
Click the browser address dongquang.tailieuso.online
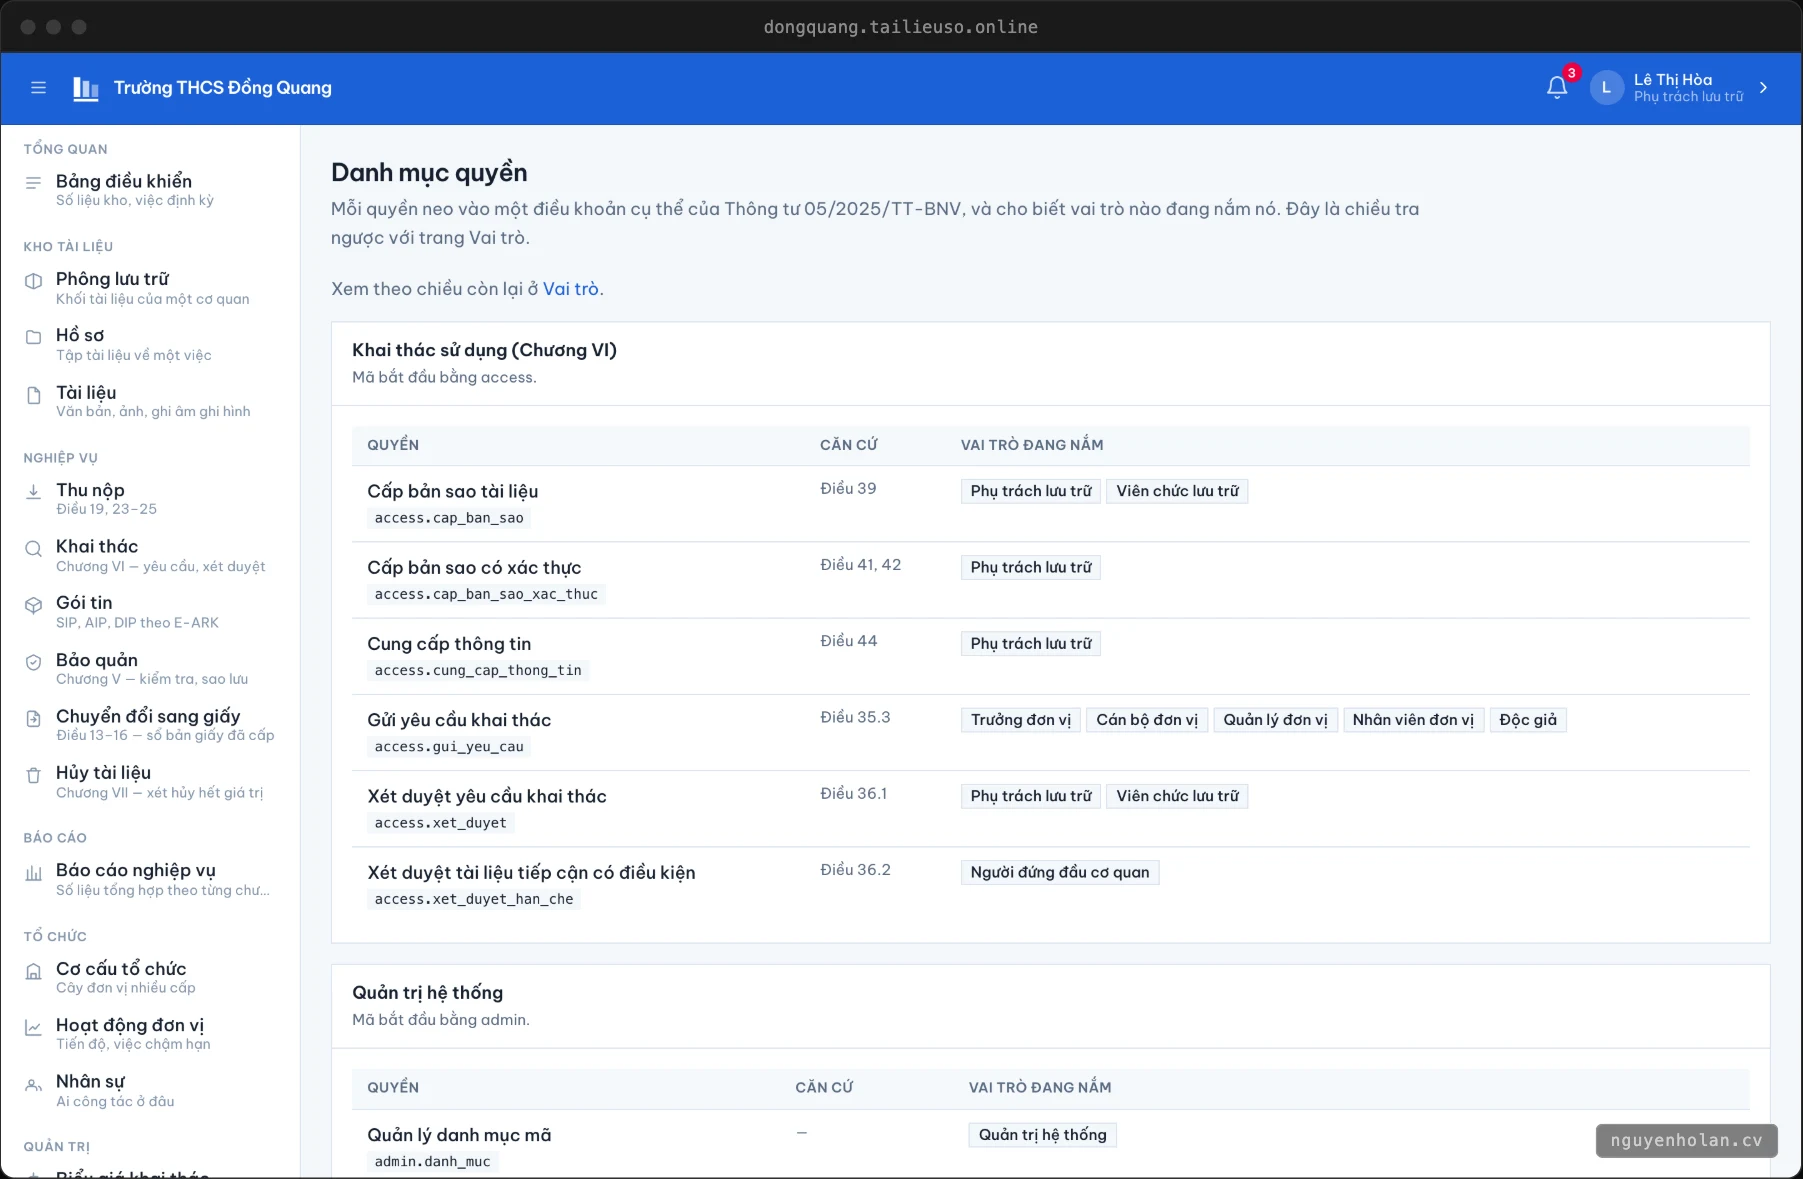coord(901,27)
